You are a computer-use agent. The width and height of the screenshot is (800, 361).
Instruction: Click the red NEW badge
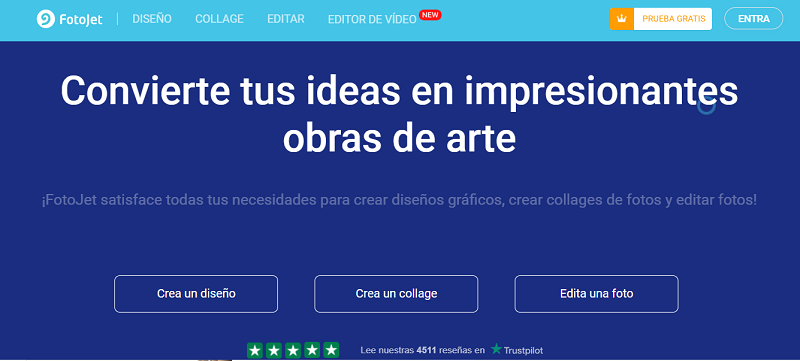(x=430, y=15)
